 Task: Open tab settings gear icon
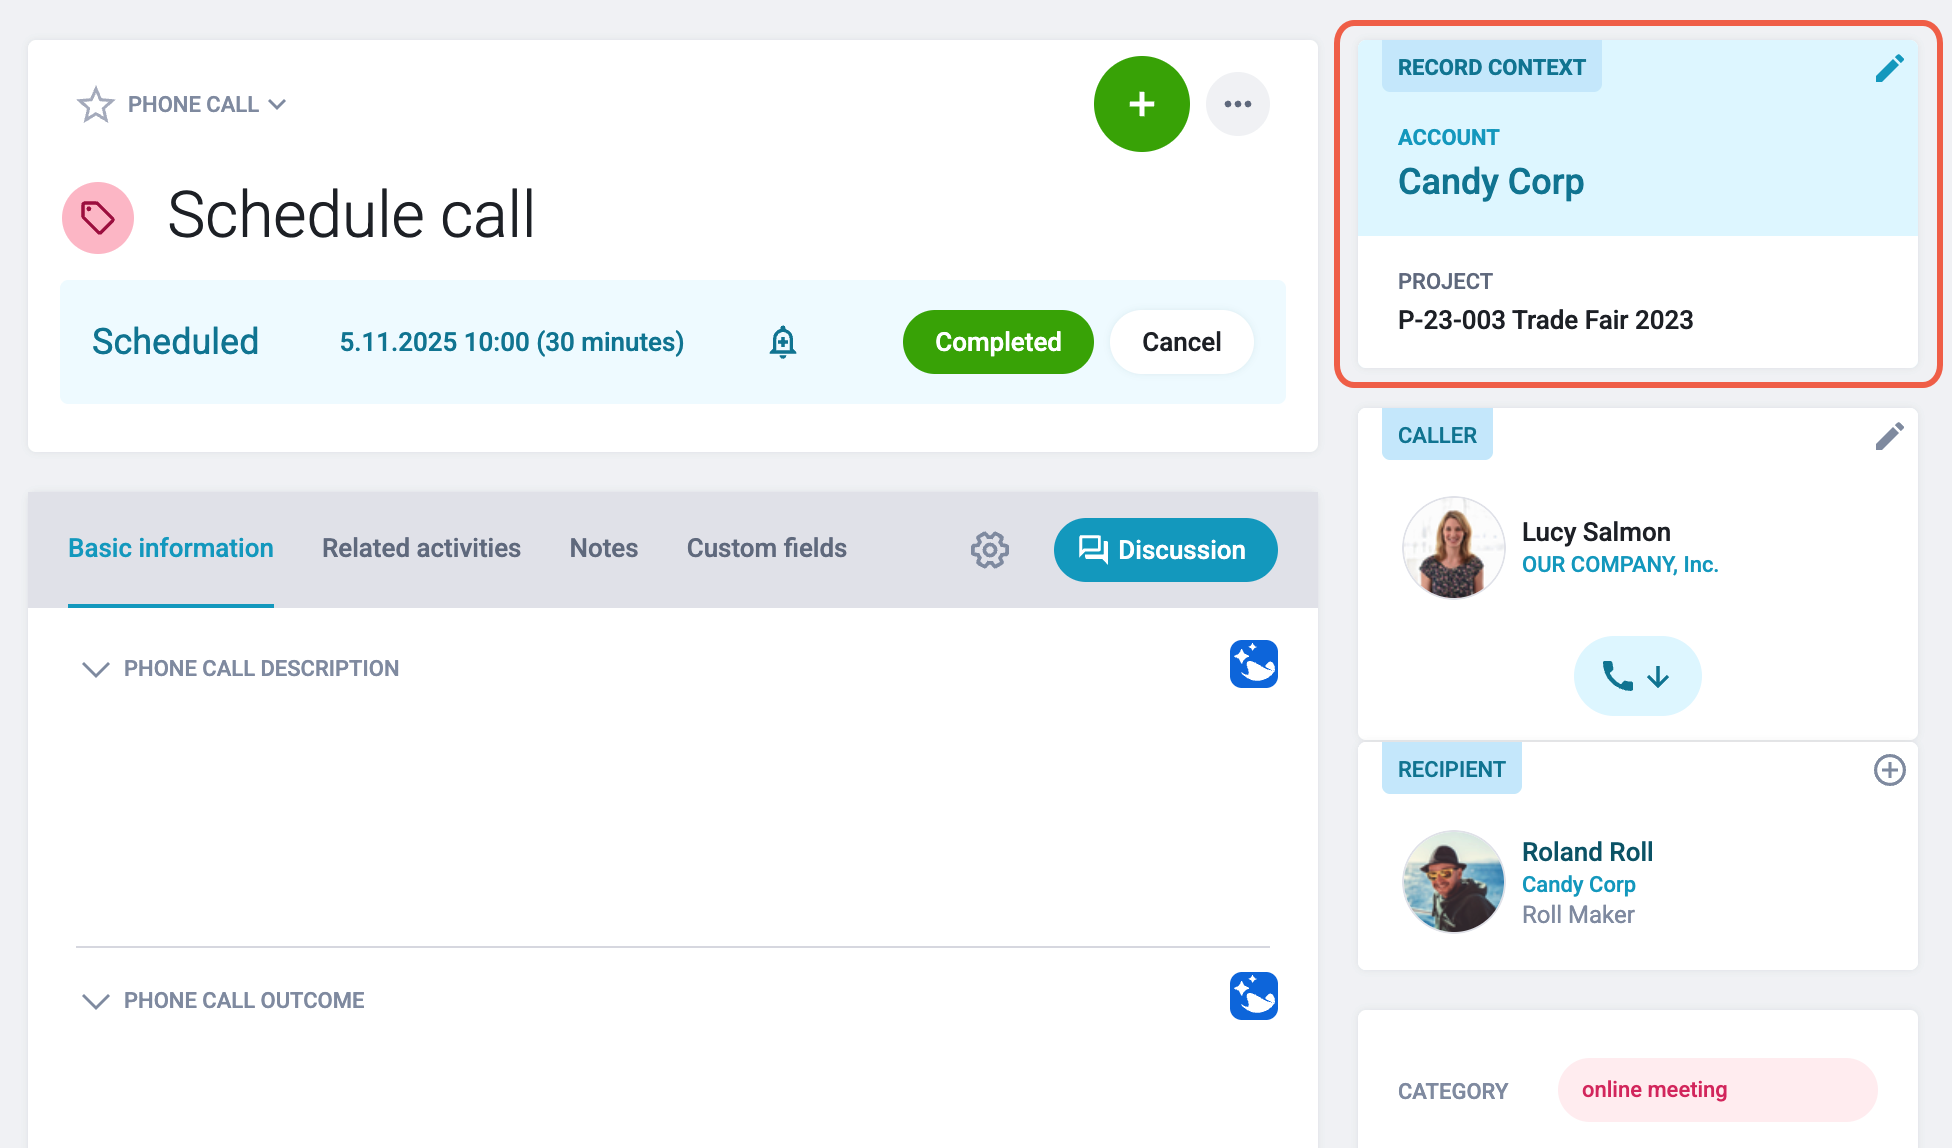[990, 550]
